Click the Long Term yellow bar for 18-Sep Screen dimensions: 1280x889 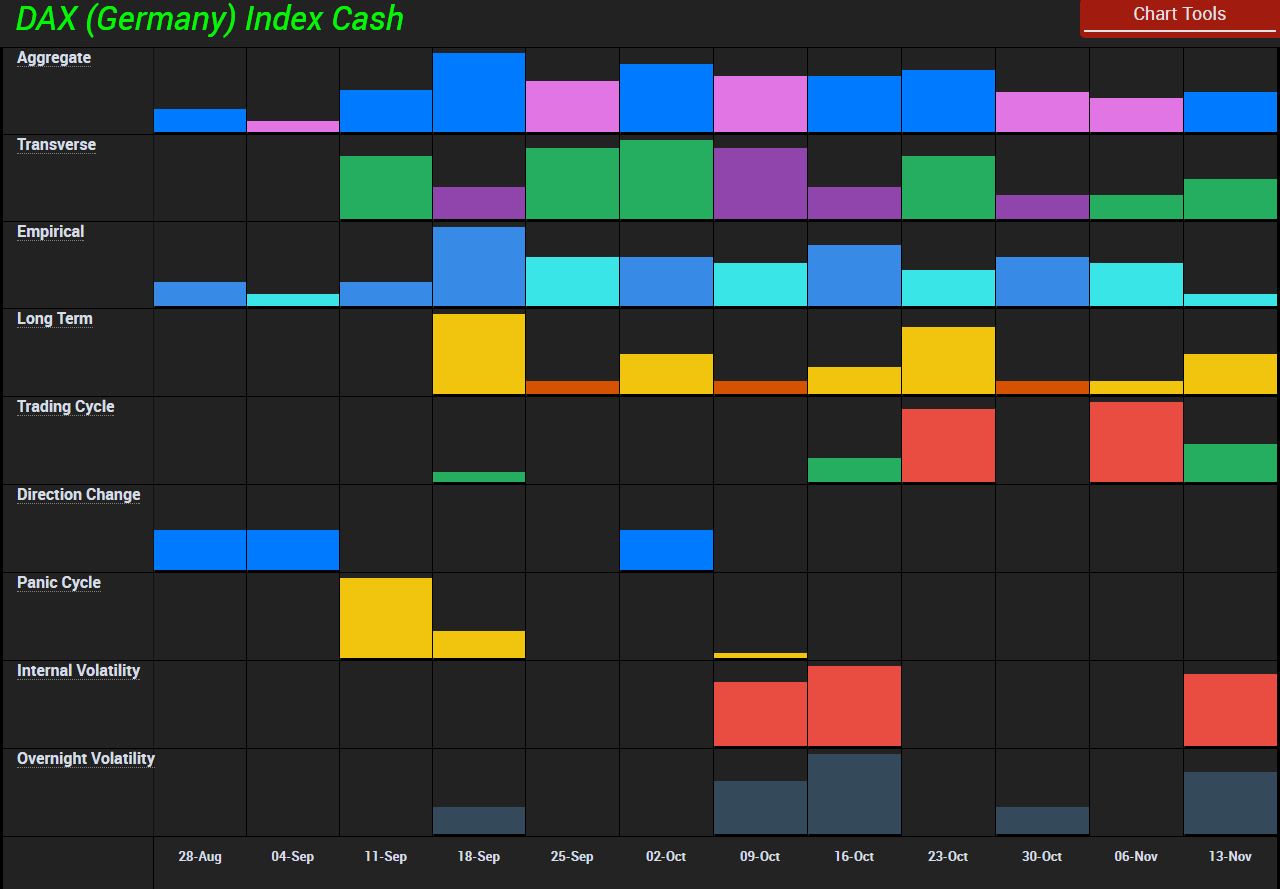(x=479, y=354)
